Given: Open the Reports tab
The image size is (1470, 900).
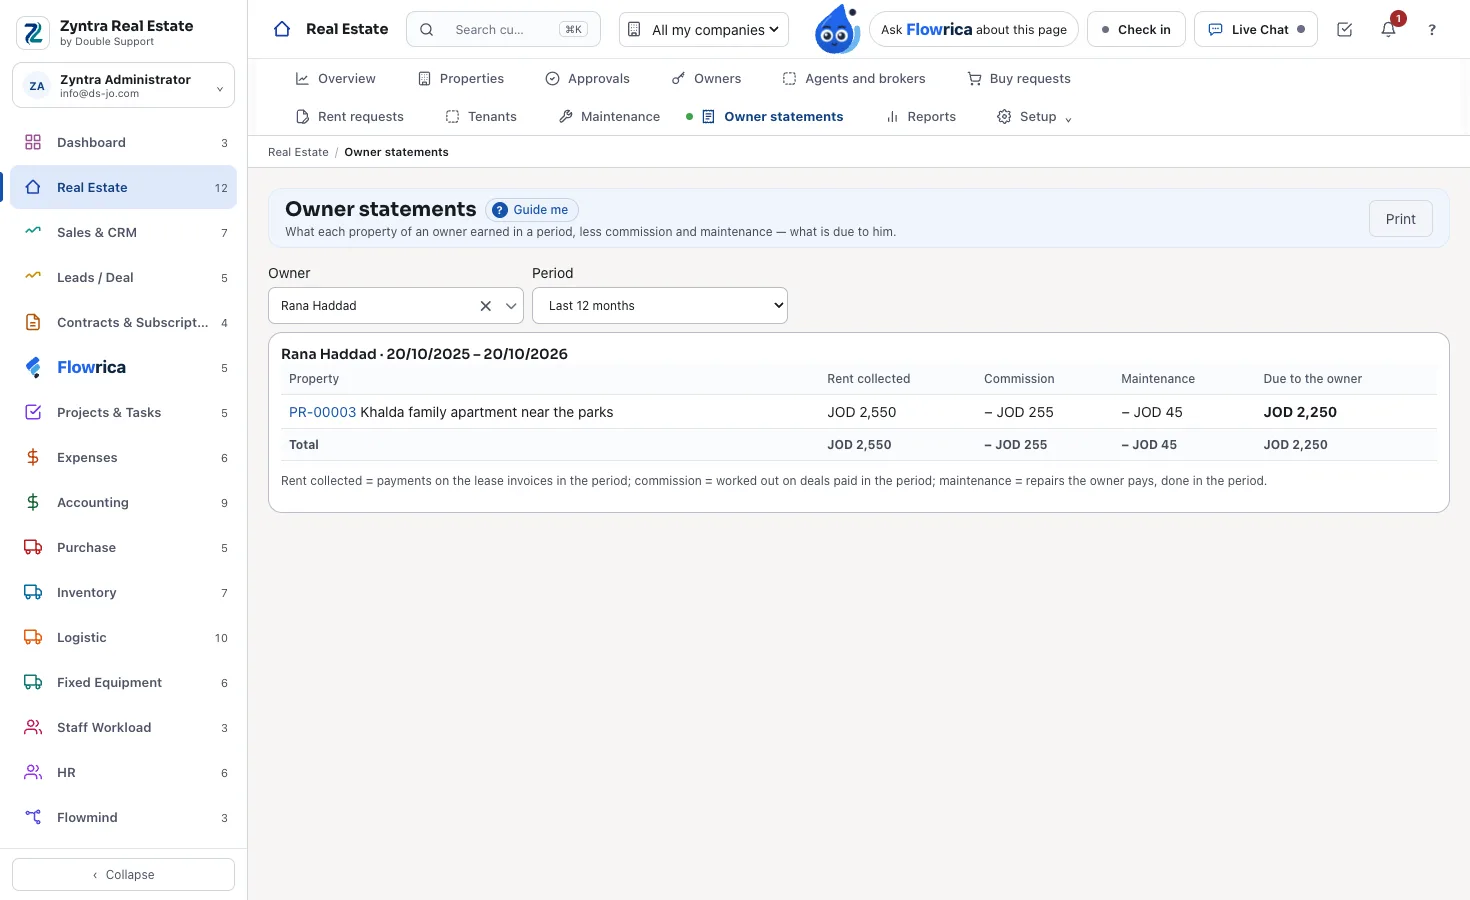Looking at the screenshot, I should (x=921, y=117).
